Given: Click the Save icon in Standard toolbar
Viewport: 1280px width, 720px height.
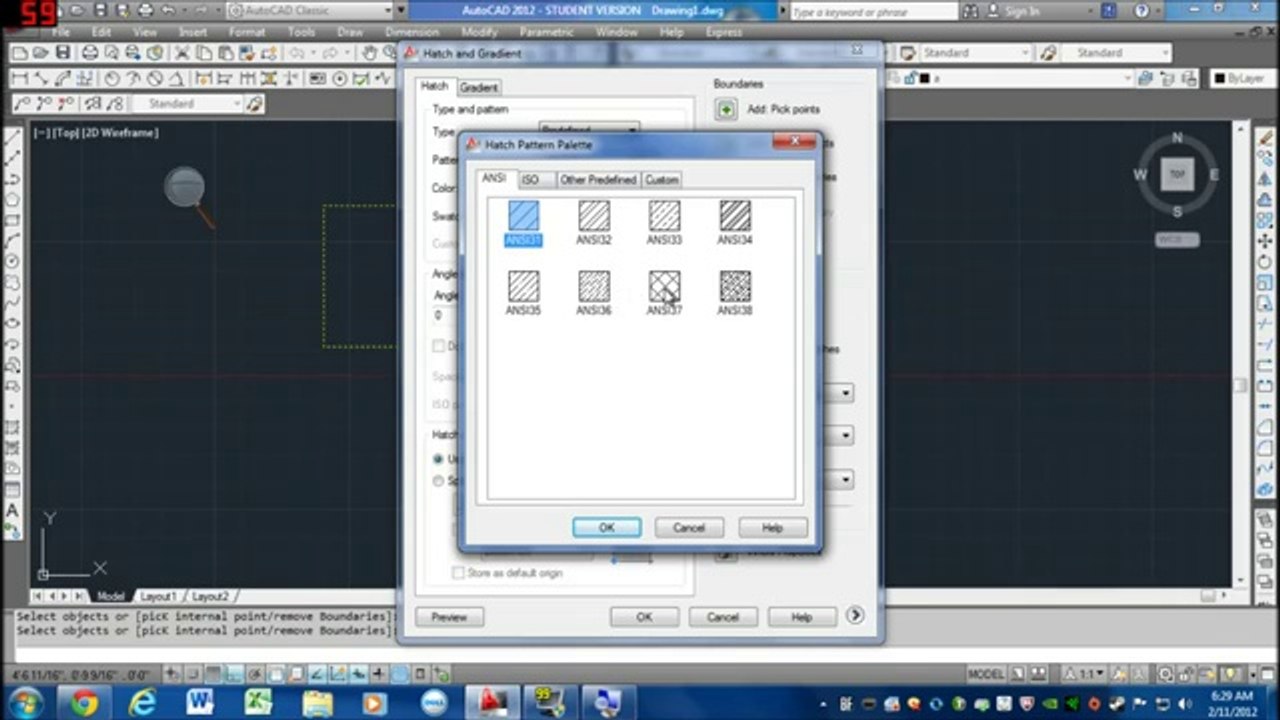Looking at the screenshot, I should pos(62,53).
